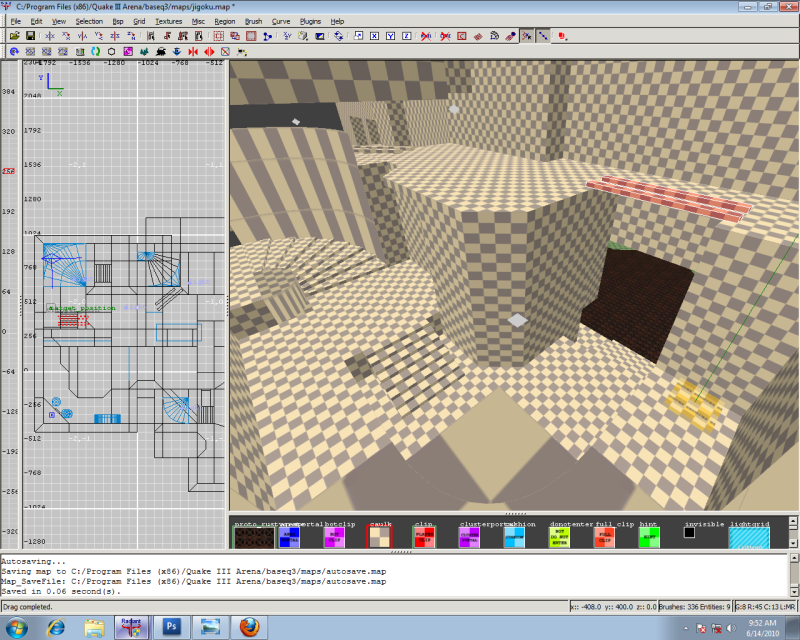Select the hint texture swatch
The height and width of the screenshot is (640, 800).
649,537
